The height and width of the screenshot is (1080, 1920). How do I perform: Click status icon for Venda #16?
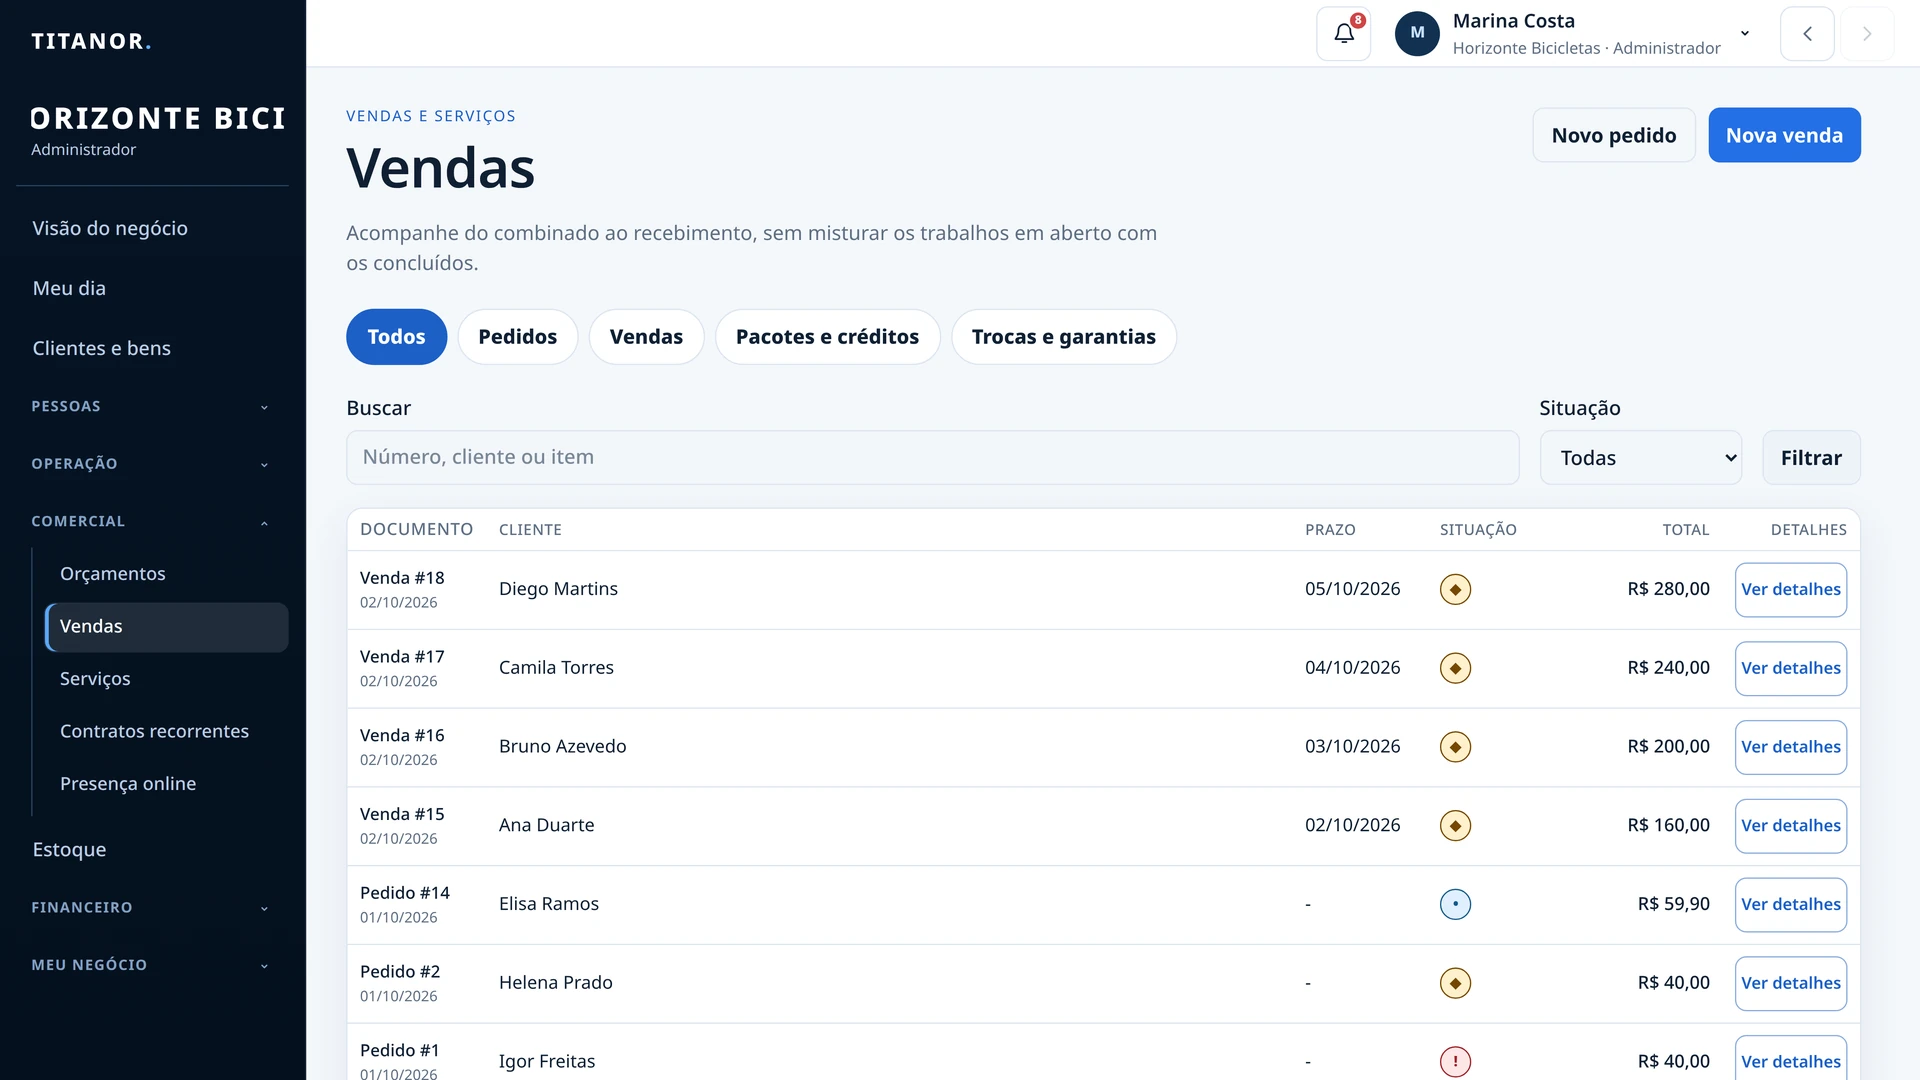click(1455, 747)
